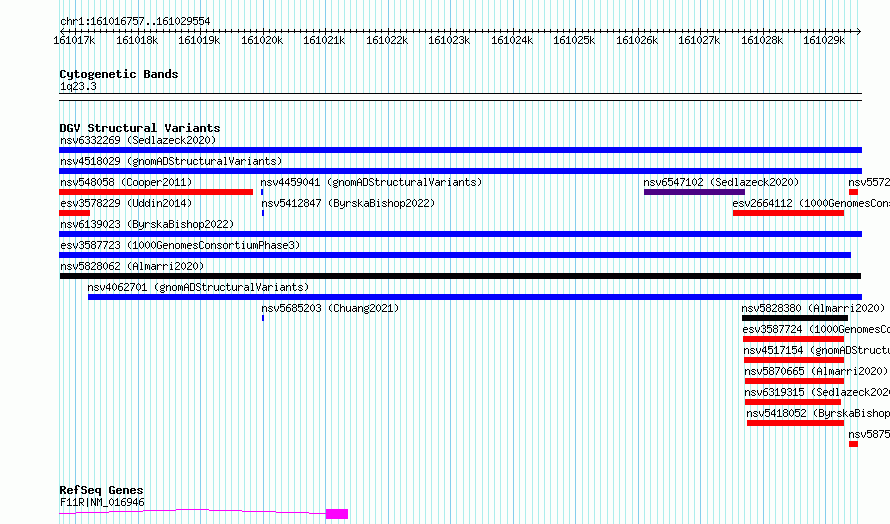Select the 1q23.3 band label
The height and width of the screenshot is (524, 890).
click(78, 86)
